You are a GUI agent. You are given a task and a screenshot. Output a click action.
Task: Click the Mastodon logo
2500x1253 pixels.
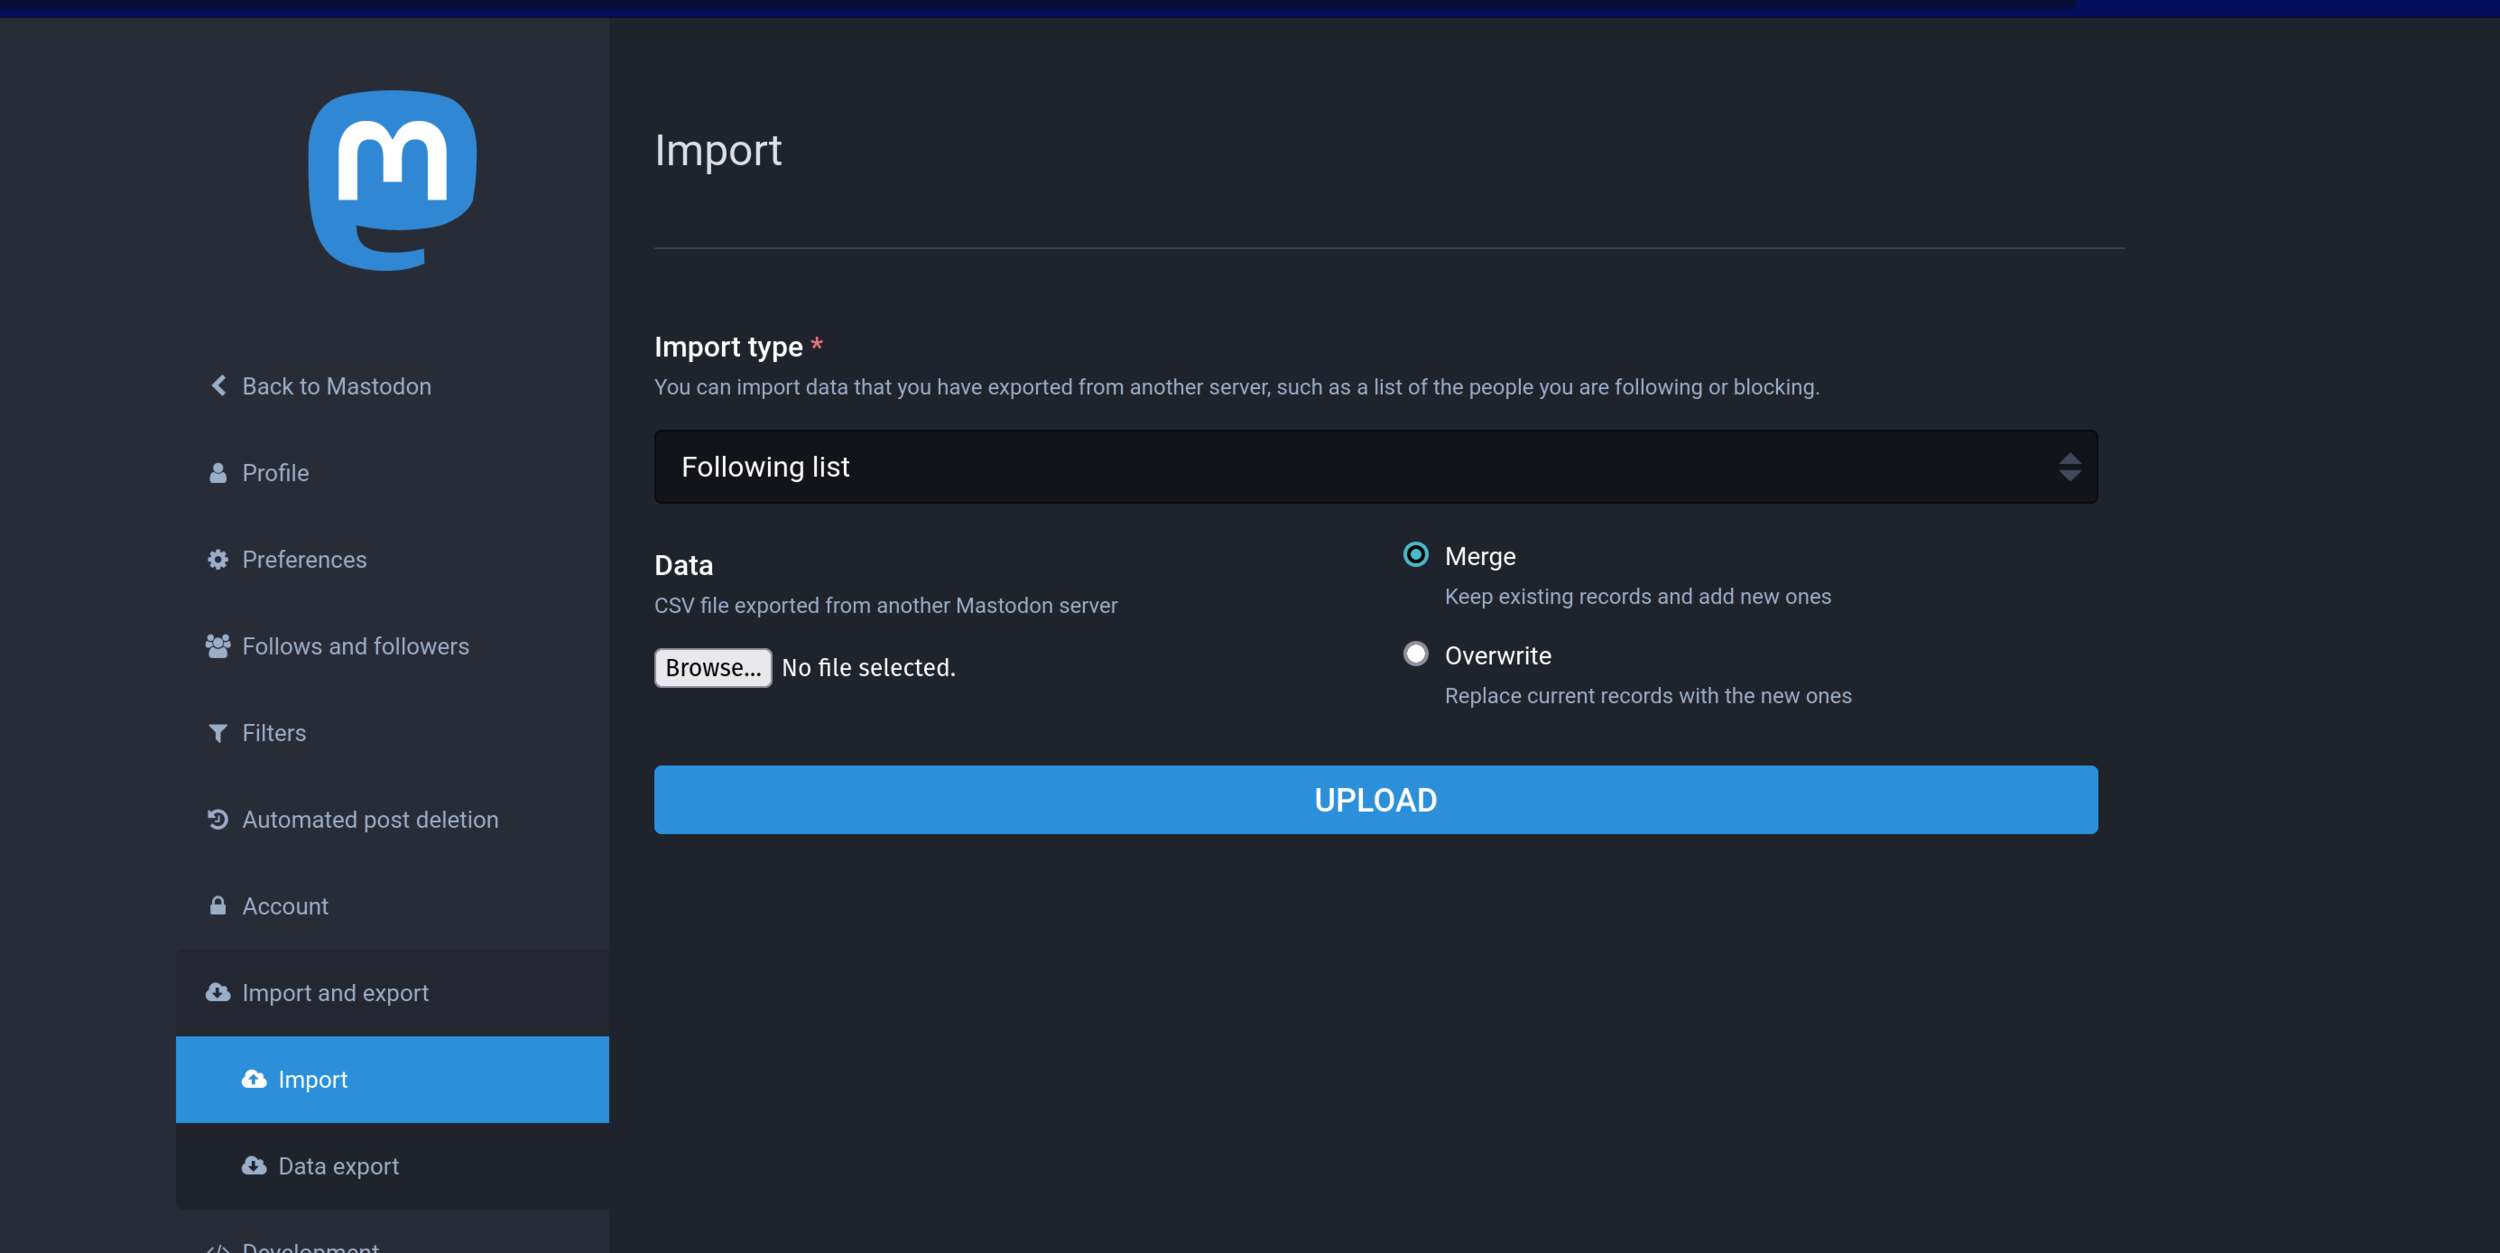tap(392, 180)
